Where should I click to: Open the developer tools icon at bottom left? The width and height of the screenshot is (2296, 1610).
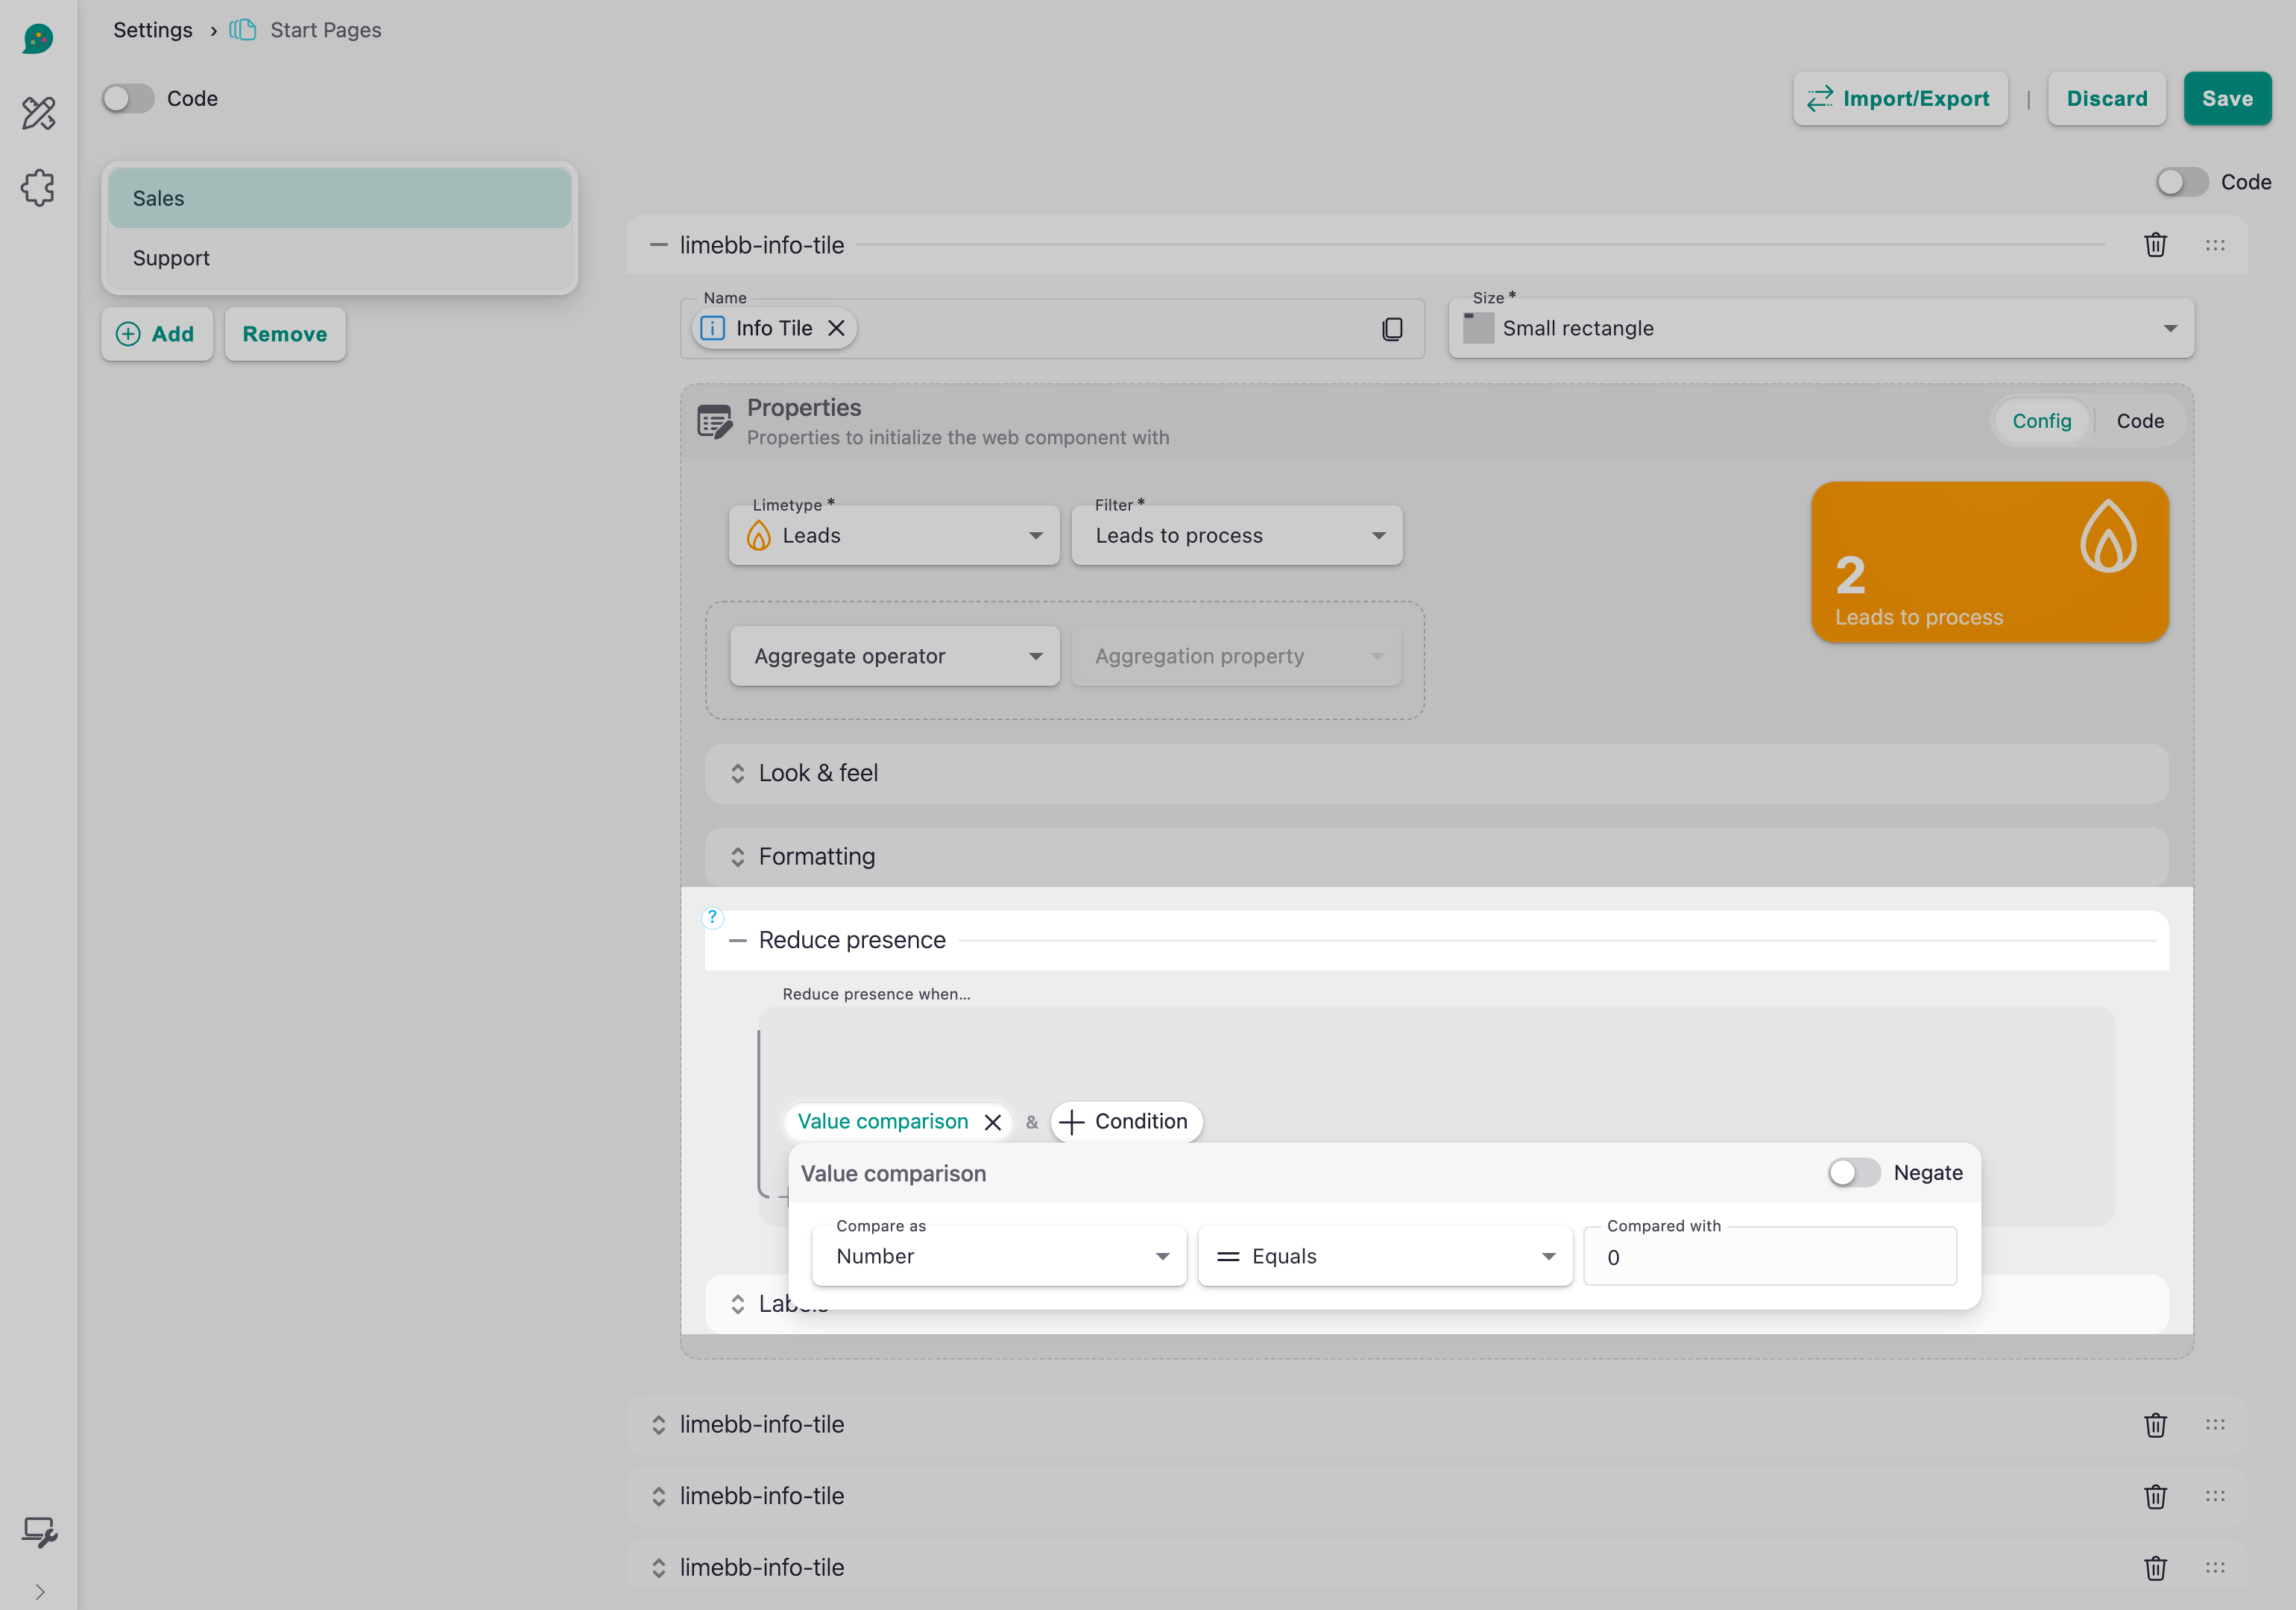click(x=39, y=1531)
